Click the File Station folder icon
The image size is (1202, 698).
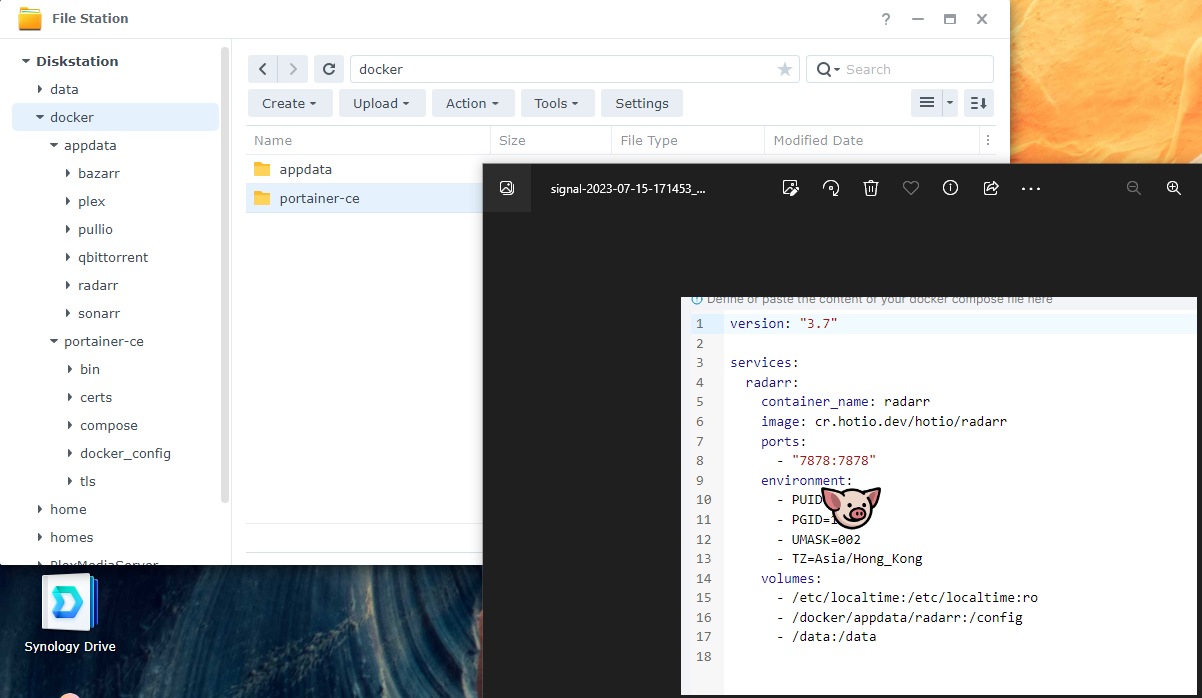pos(30,18)
